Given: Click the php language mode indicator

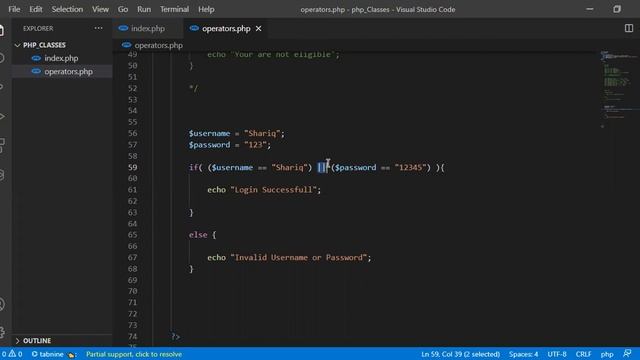Looking at the screenshot, I should (x=607, y=354).
